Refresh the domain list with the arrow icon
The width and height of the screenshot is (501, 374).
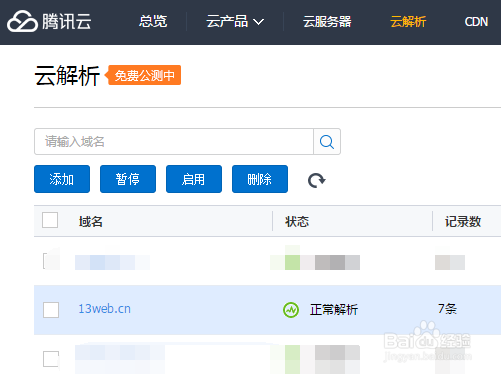pyautogui.click(x=316, y=180)
